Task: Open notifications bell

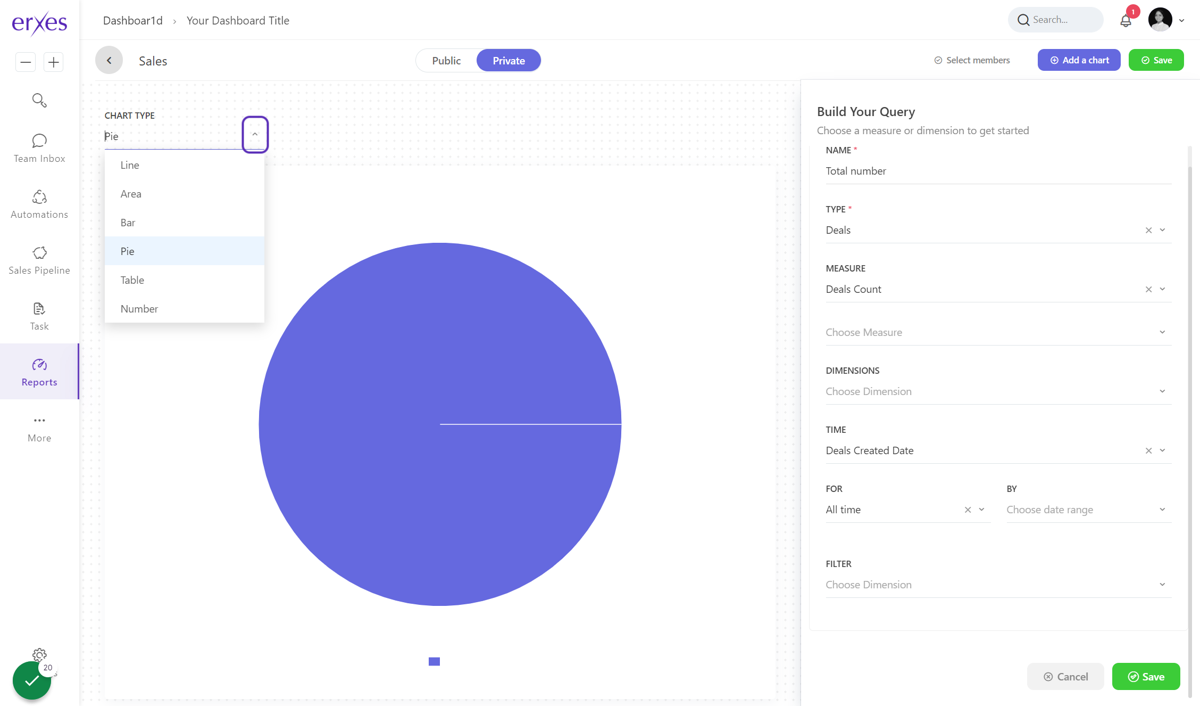Action: 1126,20
